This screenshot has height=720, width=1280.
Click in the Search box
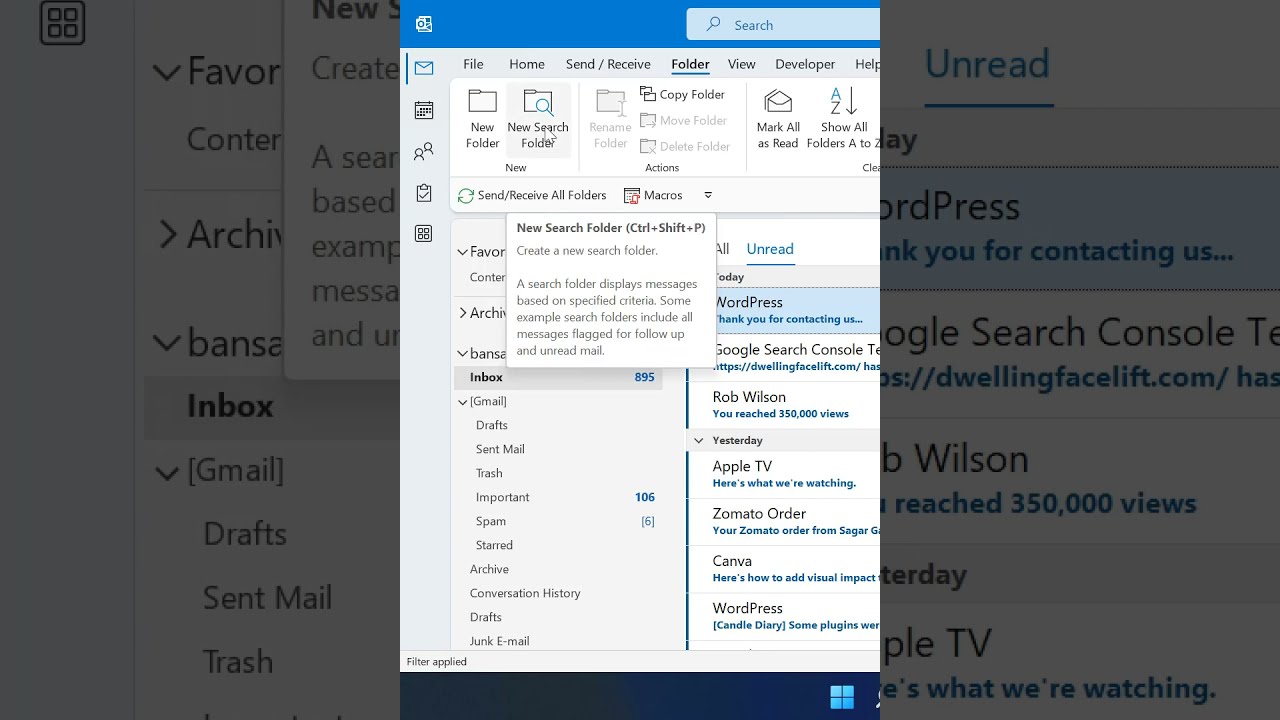pos(783,25)
